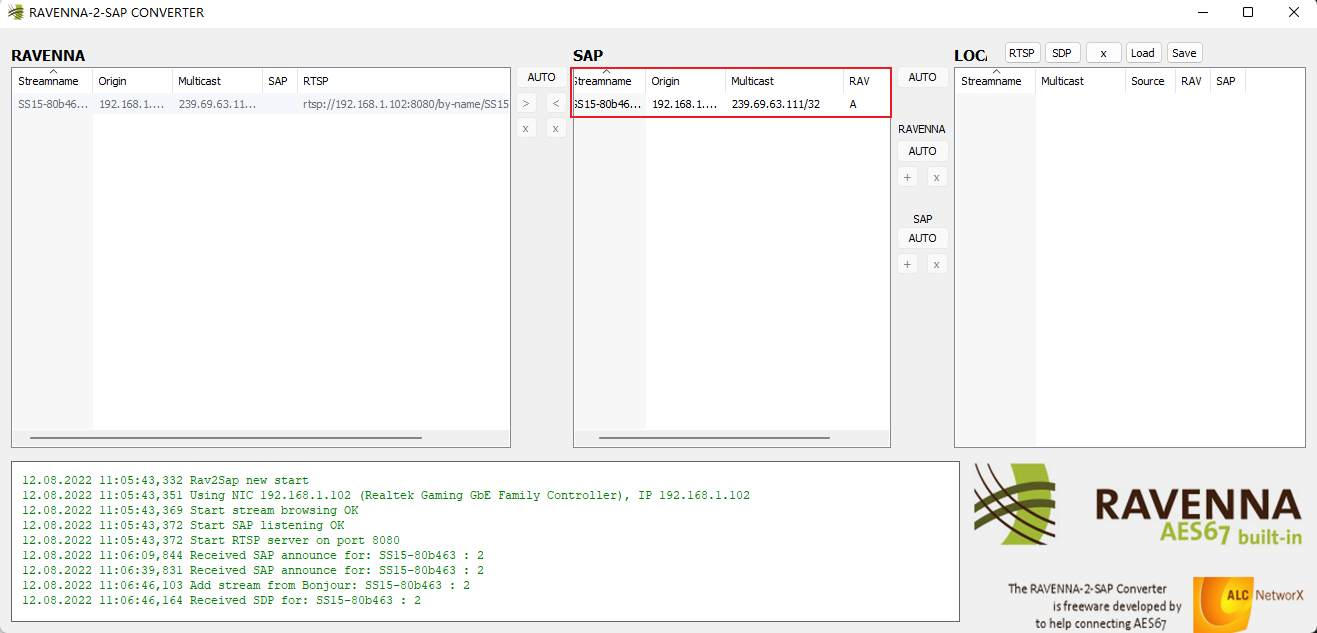Click the SAP header in LOCAL list
Viewport: 1317px width, 633px height.
(x=1227, y=81)
